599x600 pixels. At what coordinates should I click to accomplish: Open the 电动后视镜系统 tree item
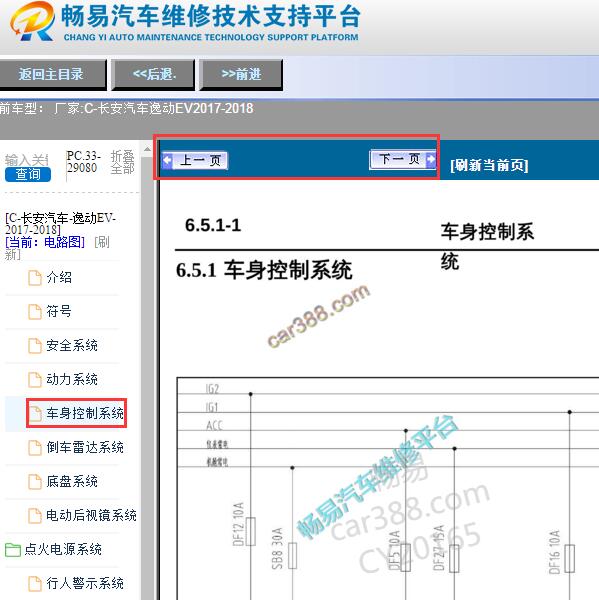(x=91, y=515)
